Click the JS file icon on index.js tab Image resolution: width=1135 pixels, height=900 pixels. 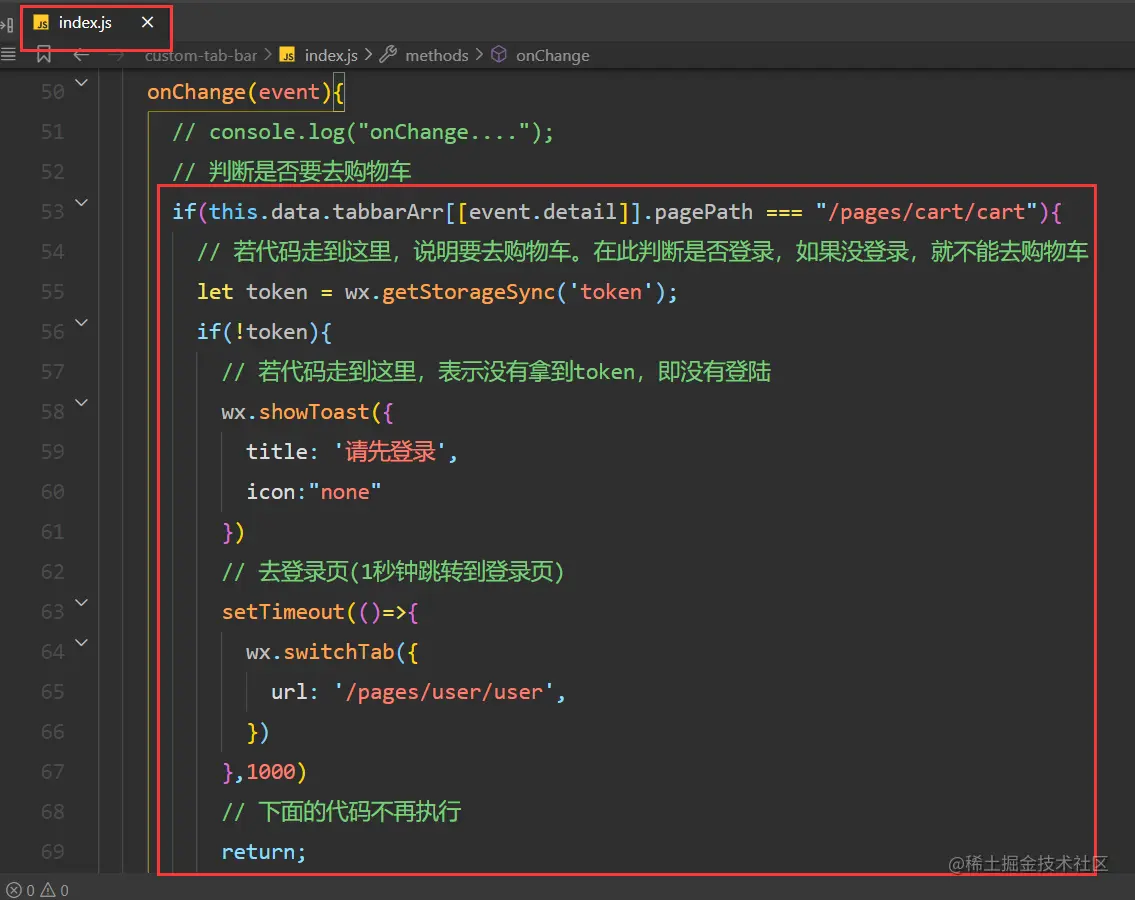[x=42, y=23]
